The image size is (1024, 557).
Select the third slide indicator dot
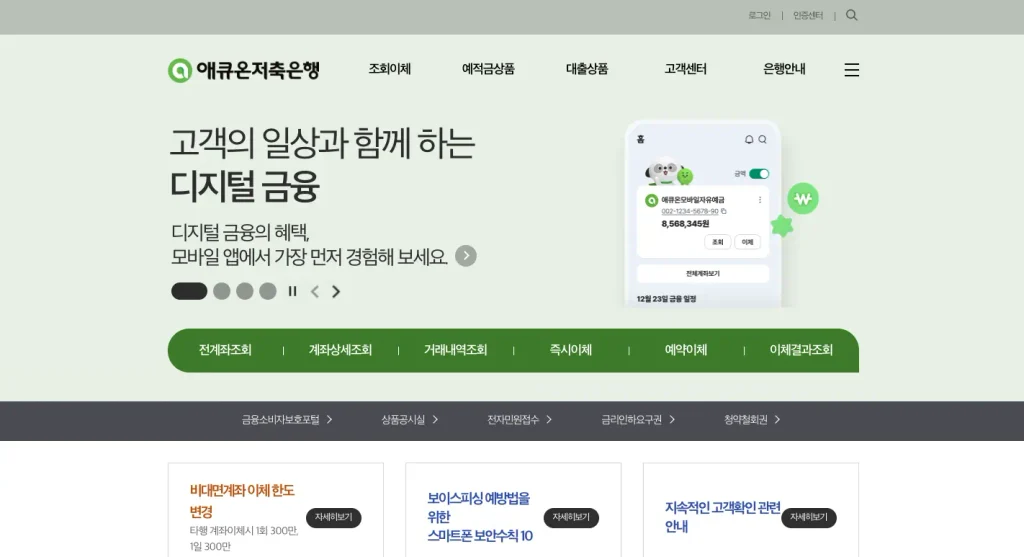pyautogui.click(x=245, y=291)
